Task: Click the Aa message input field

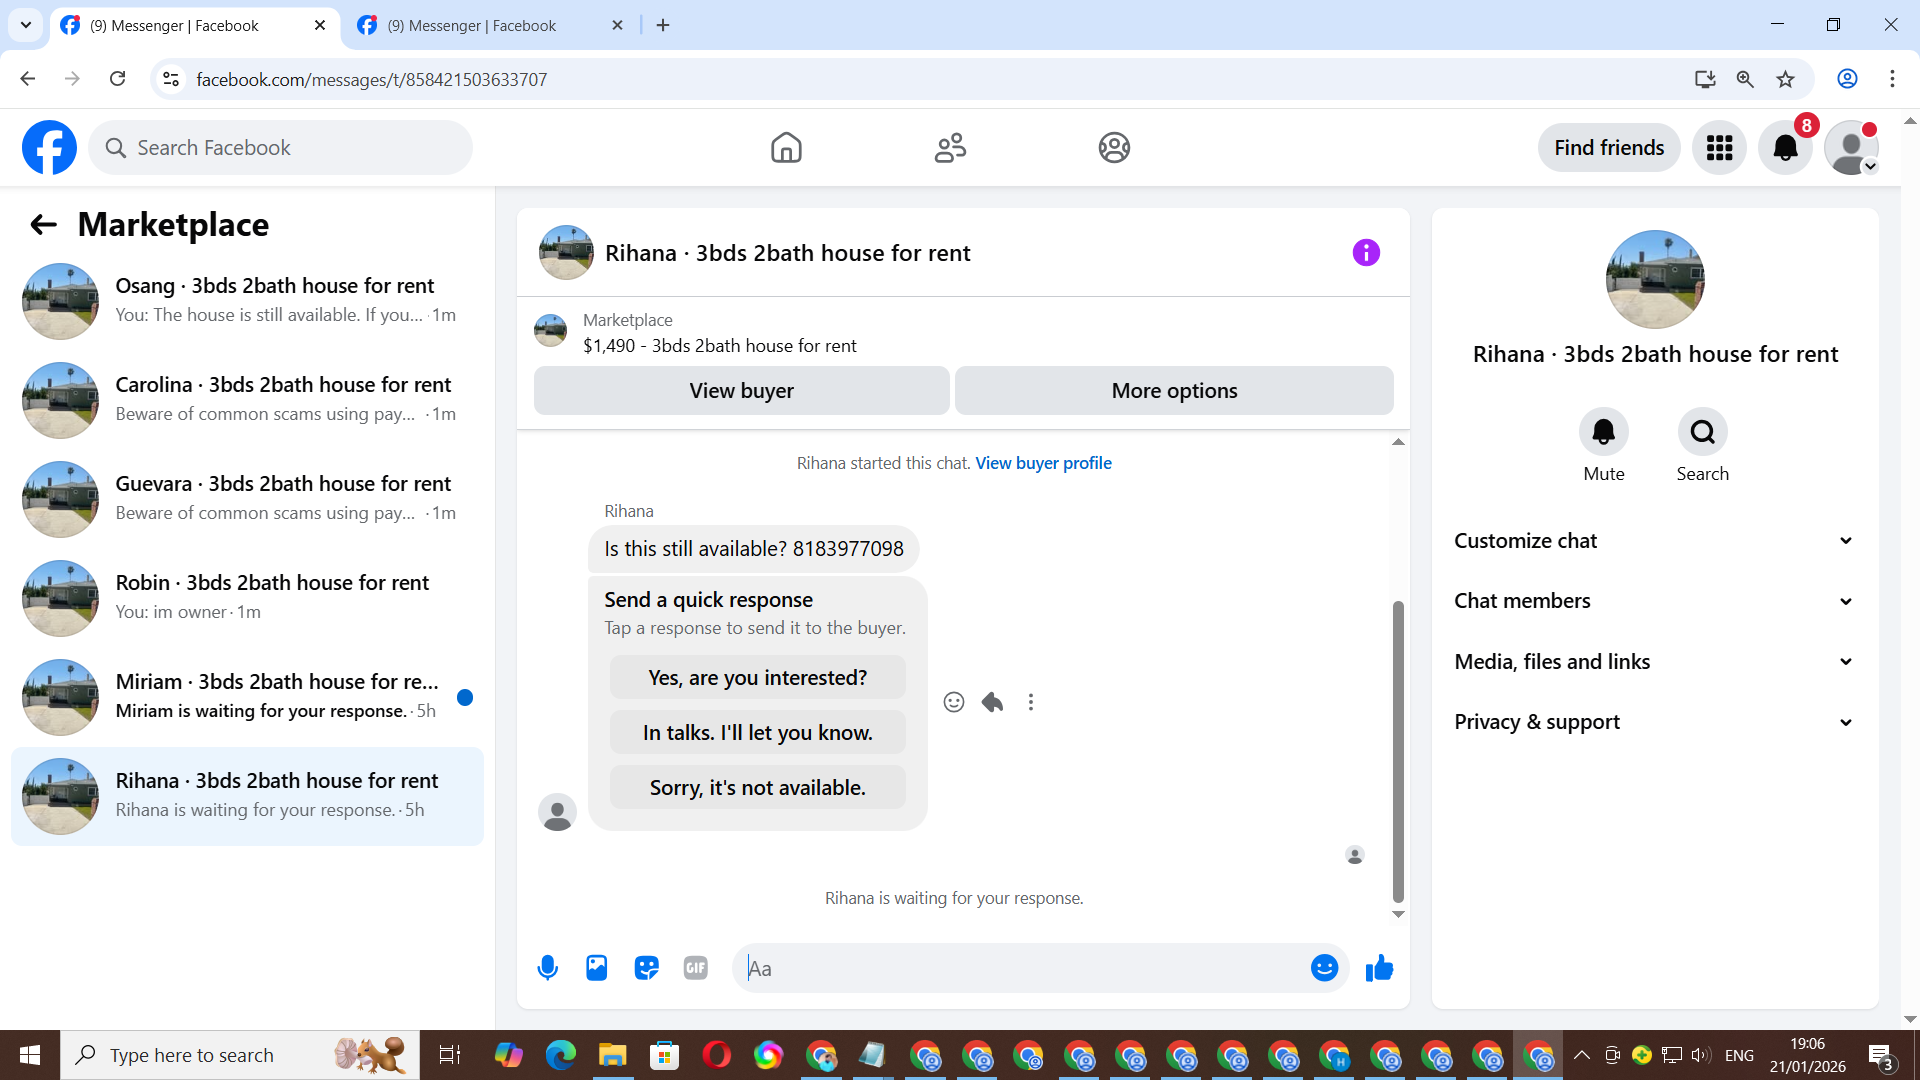Action: (1020, 968)
